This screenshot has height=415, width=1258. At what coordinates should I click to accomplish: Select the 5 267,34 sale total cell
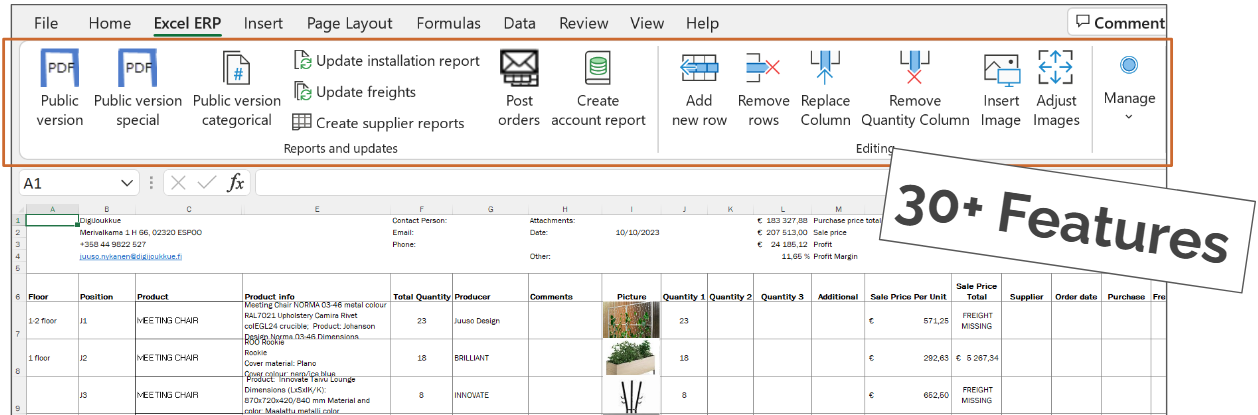pyautogui.click(x=977, y=357)
